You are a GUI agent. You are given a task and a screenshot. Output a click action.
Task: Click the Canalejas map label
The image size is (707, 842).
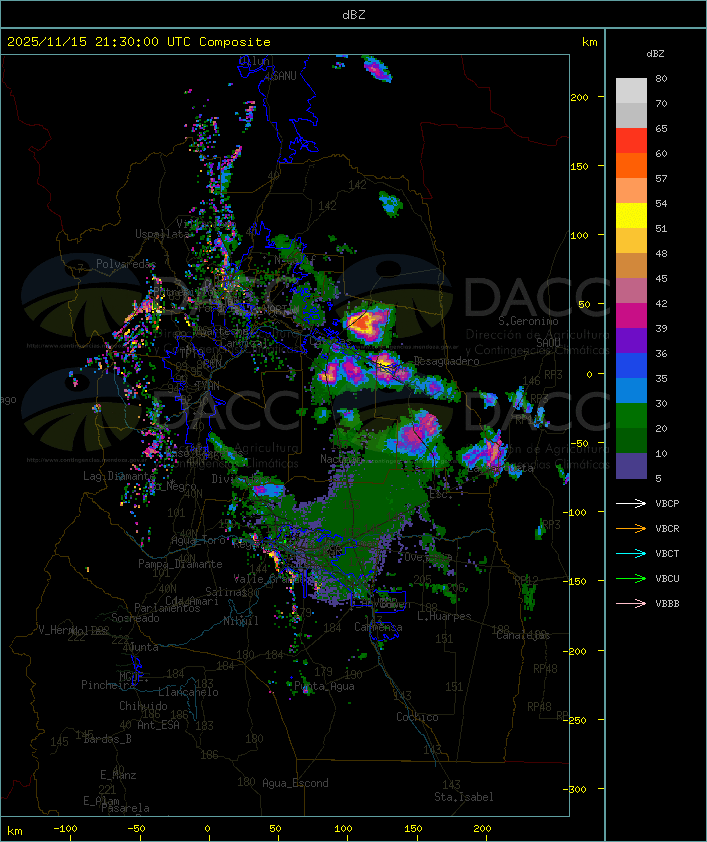523,635
